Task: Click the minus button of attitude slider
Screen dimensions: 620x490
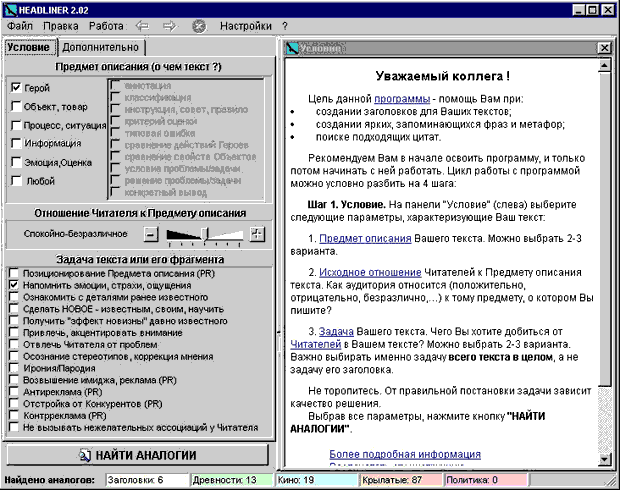Action: [x=150, y=234]
